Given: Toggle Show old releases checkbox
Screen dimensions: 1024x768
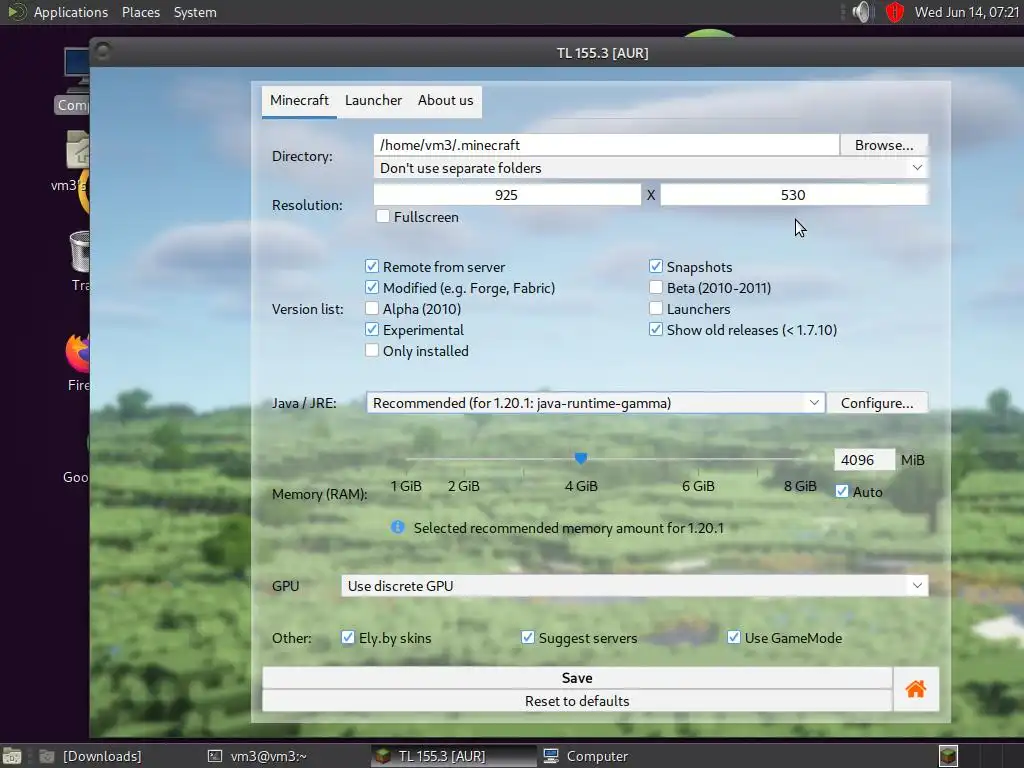Looking at the screenshot, I should 656,329.
